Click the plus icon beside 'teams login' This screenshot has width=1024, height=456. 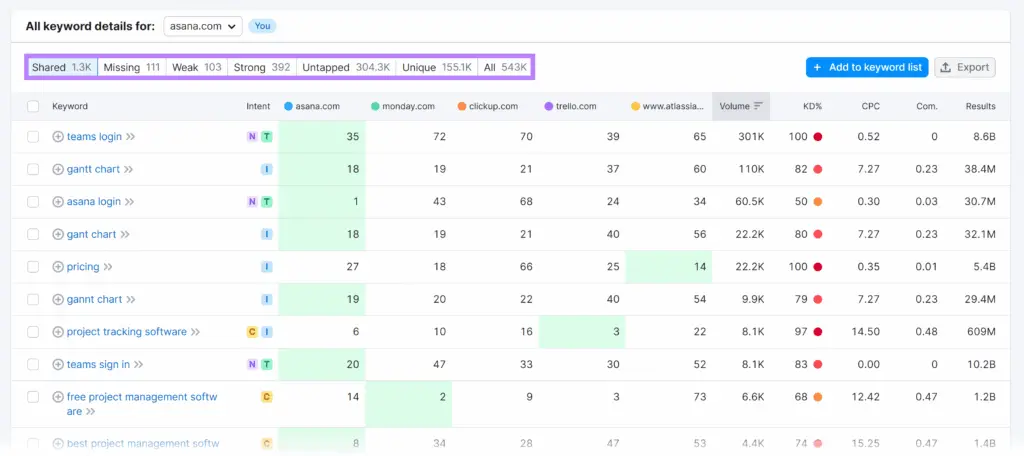coord(58,137)
